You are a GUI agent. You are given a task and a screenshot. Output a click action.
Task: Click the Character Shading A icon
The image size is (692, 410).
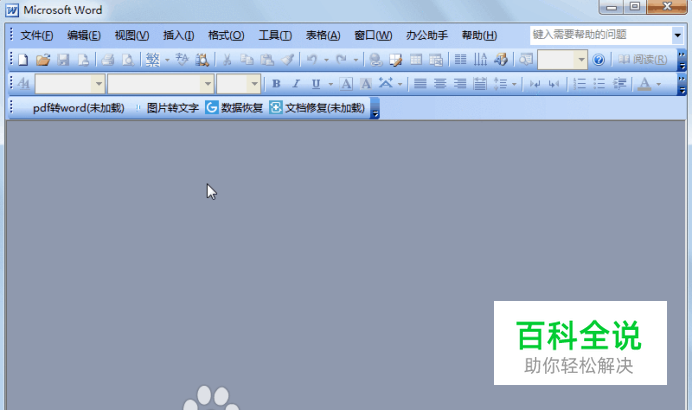click(x=366, y=84)
